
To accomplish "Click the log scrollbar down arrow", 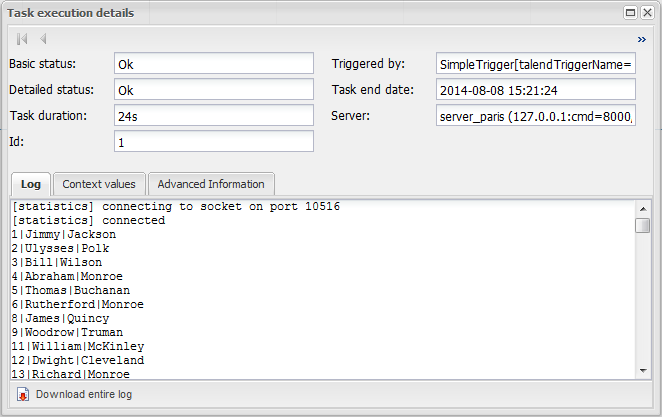I will (643, 371).
